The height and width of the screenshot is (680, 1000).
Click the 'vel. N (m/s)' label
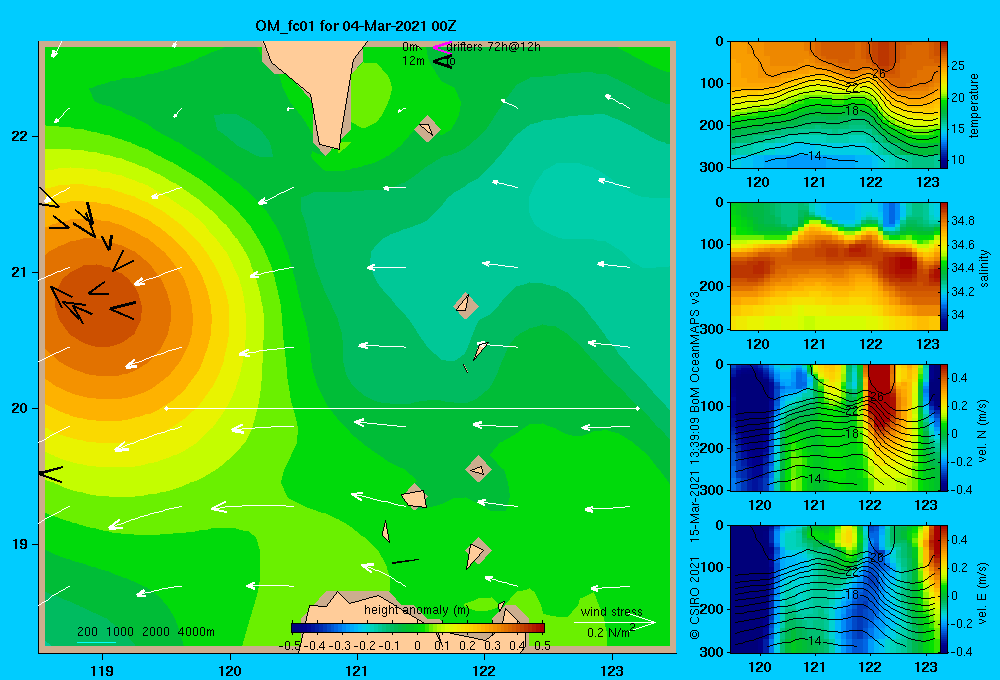pyautogui.click(x=982, y=431)
